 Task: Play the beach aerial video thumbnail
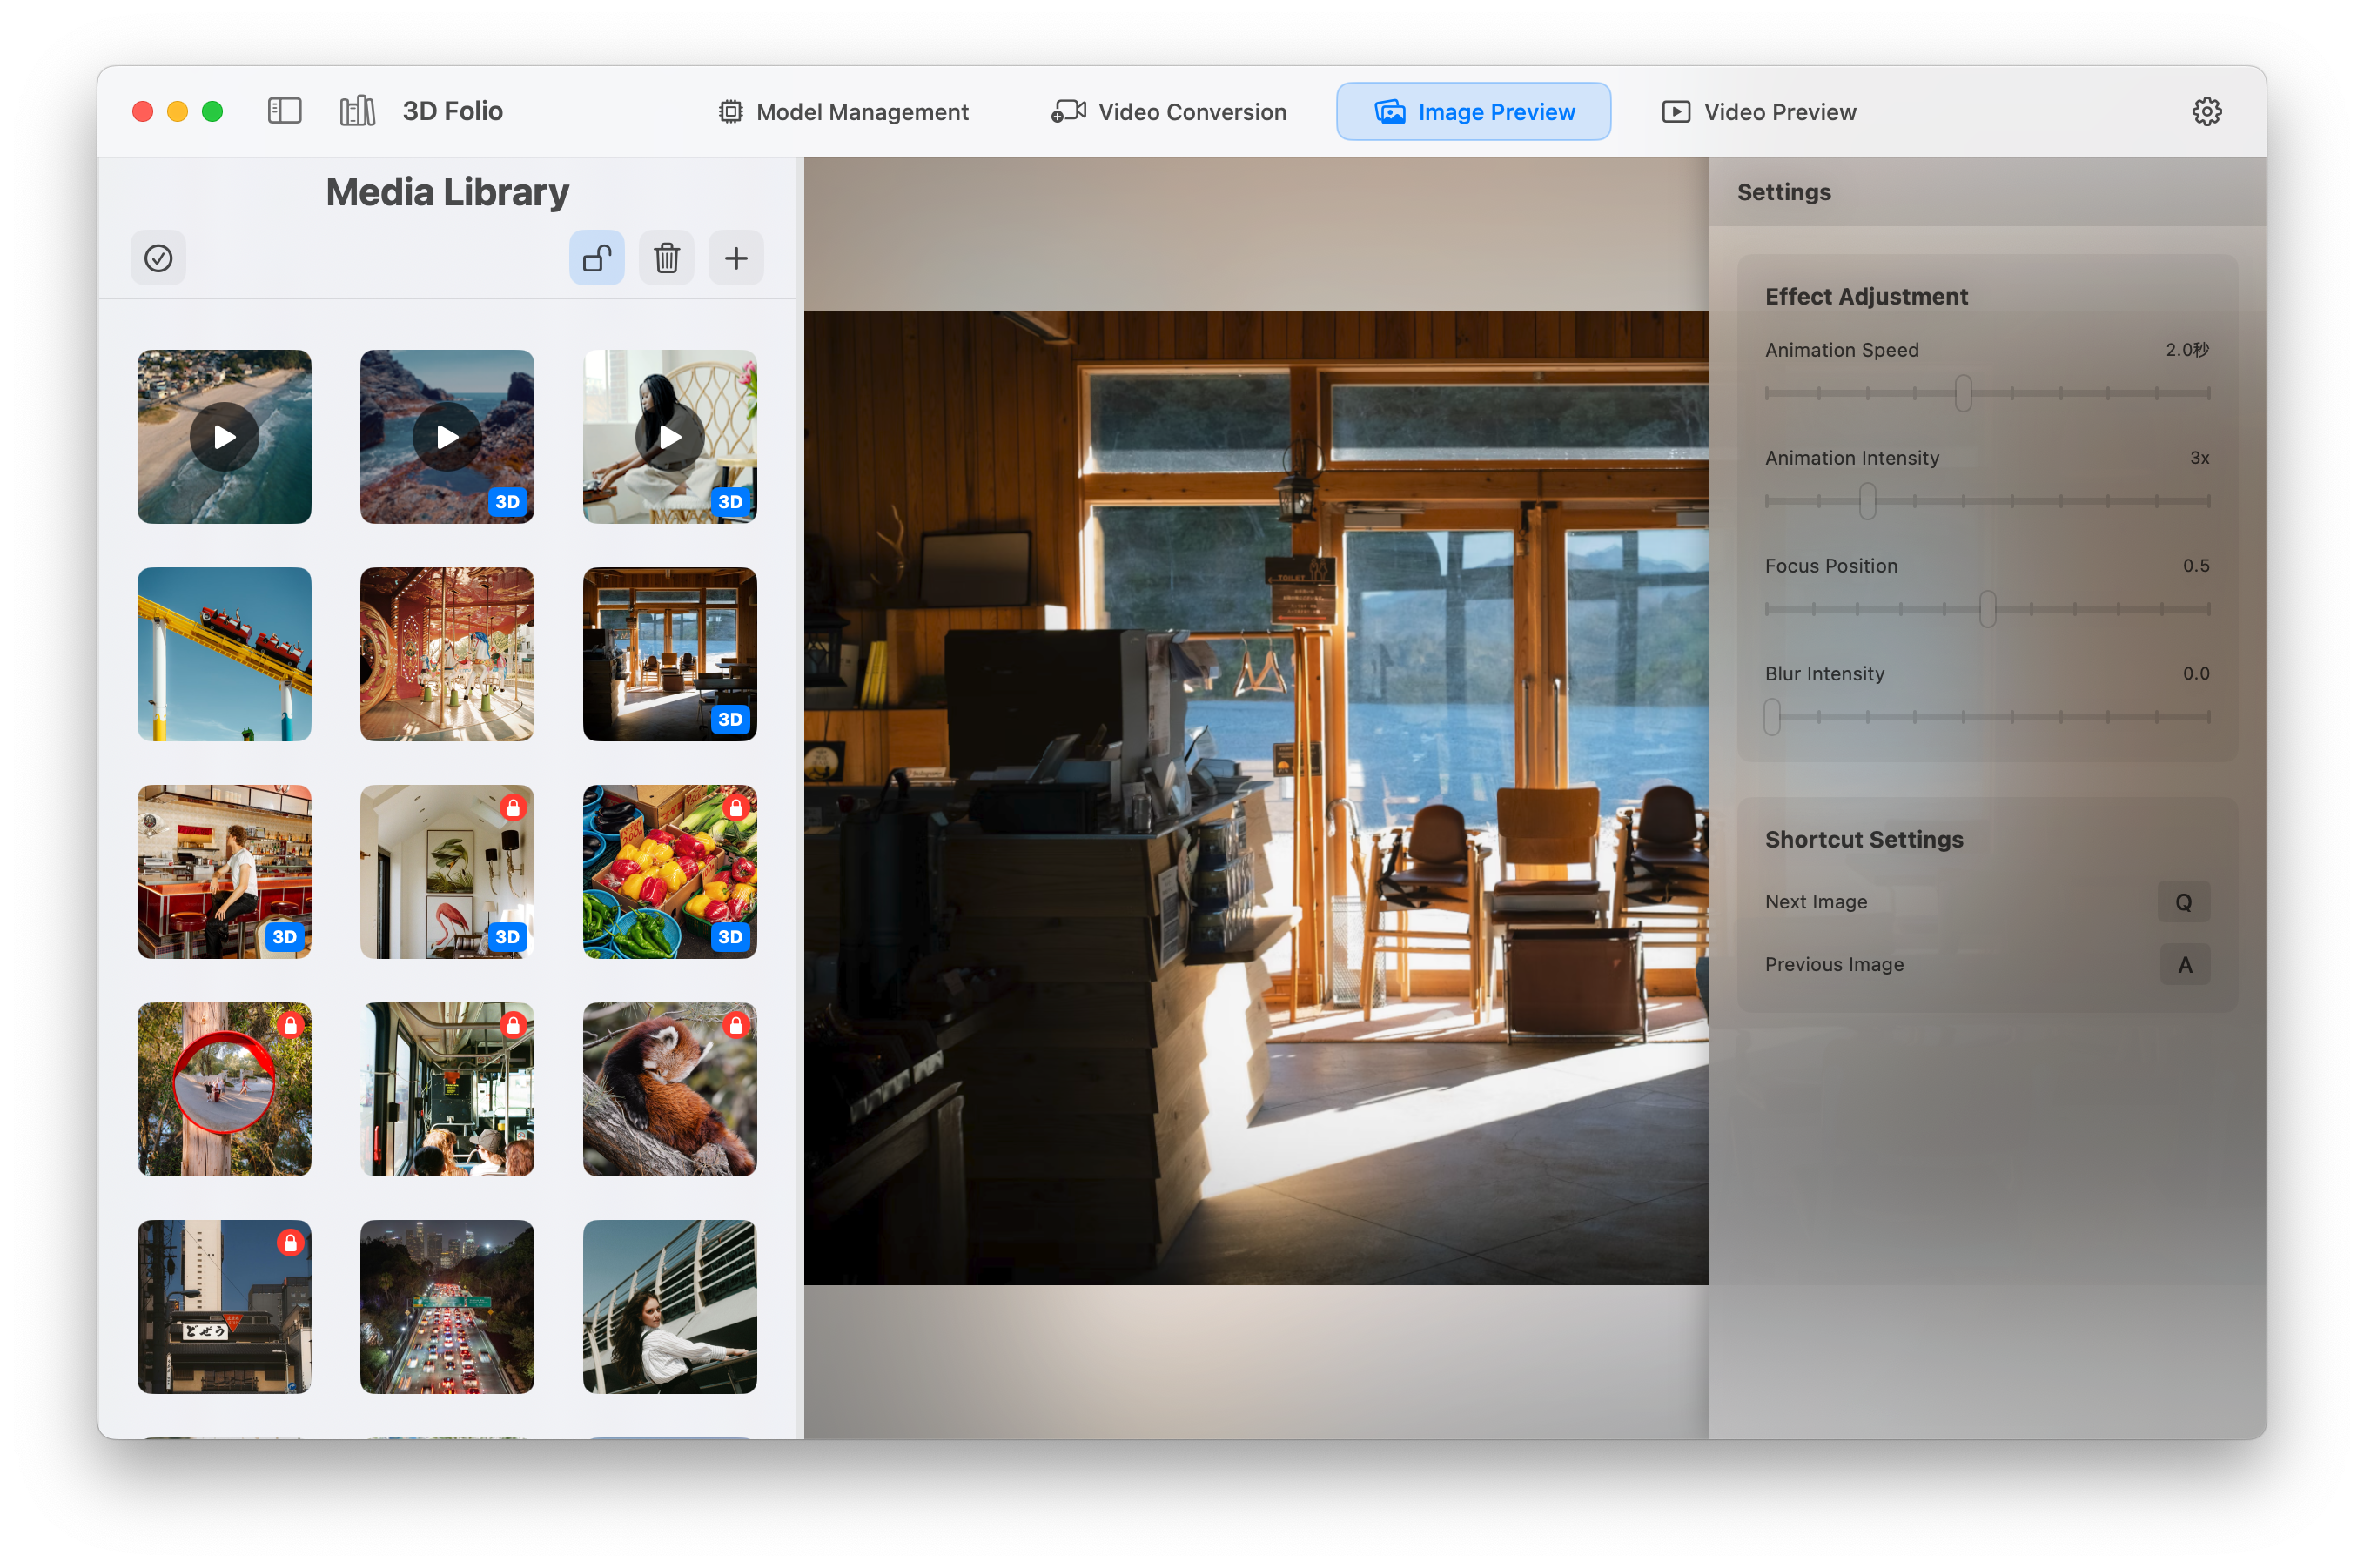coord(224,437)
